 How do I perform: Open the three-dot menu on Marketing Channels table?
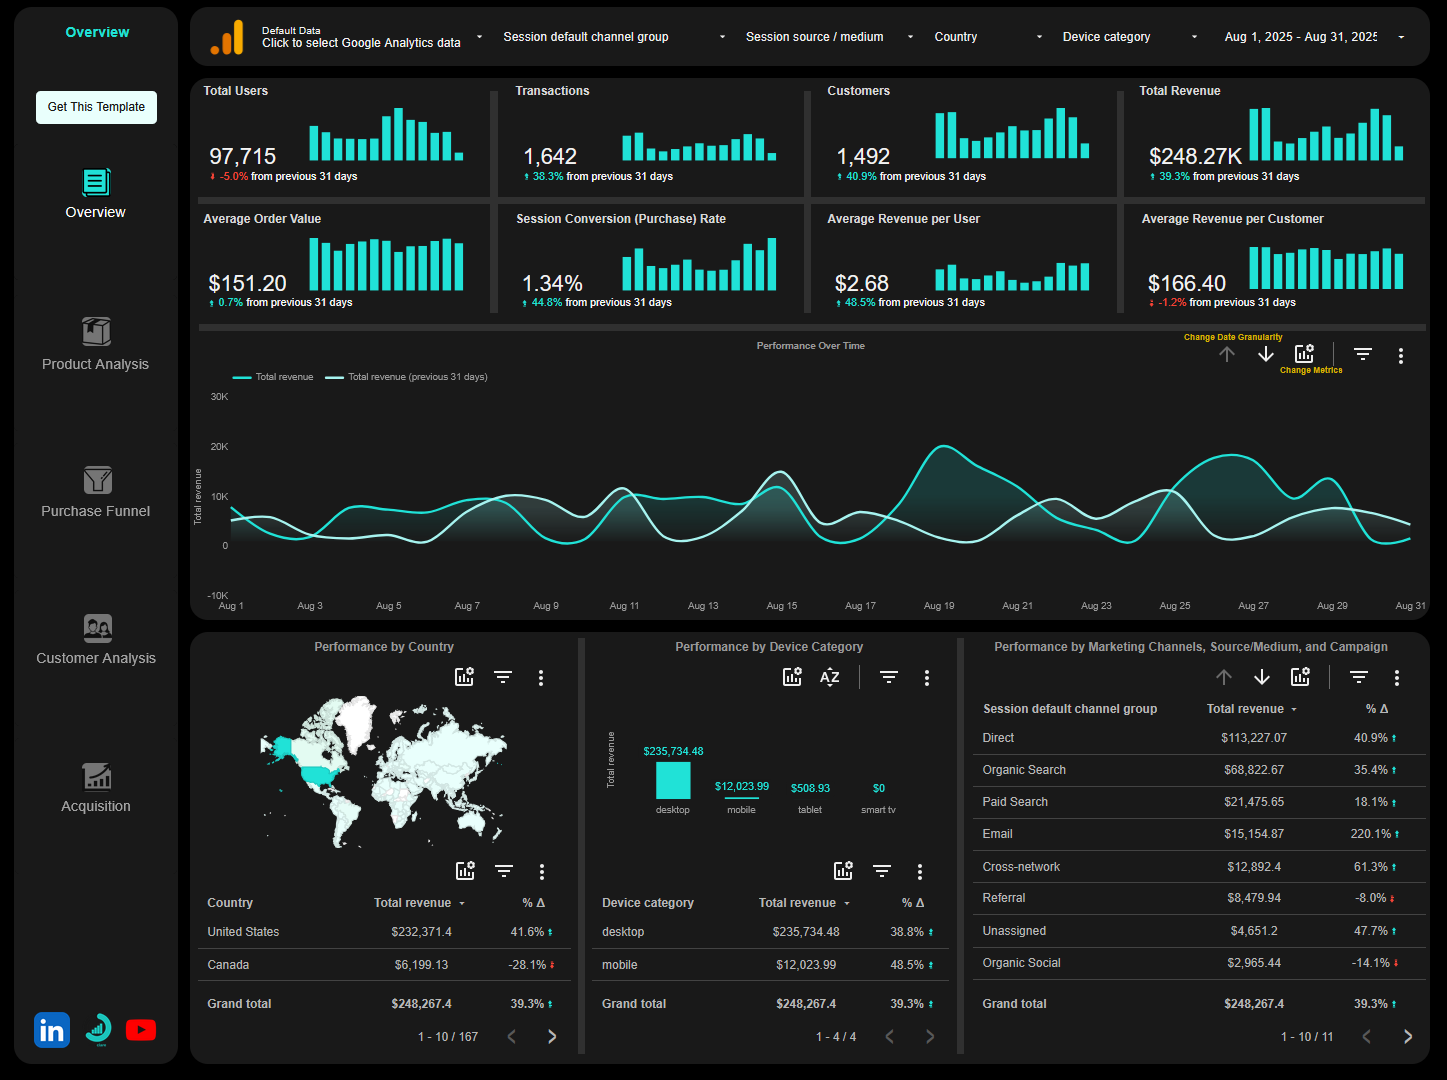(x=1397, y=677)
